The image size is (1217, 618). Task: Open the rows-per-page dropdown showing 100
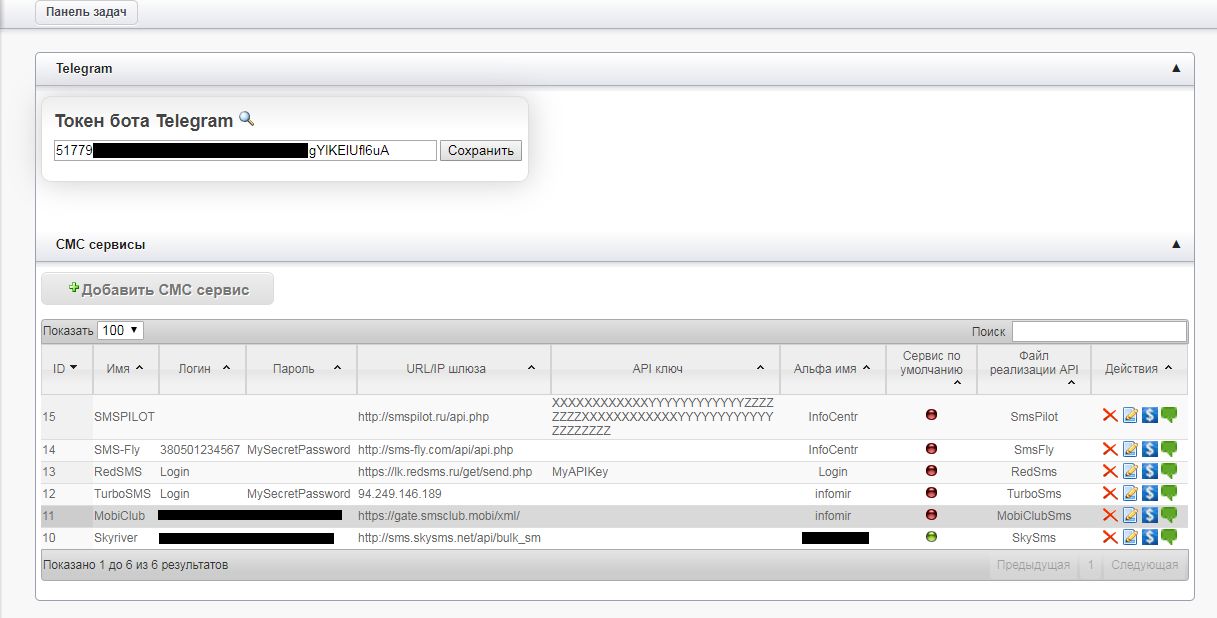coord(120,330)
